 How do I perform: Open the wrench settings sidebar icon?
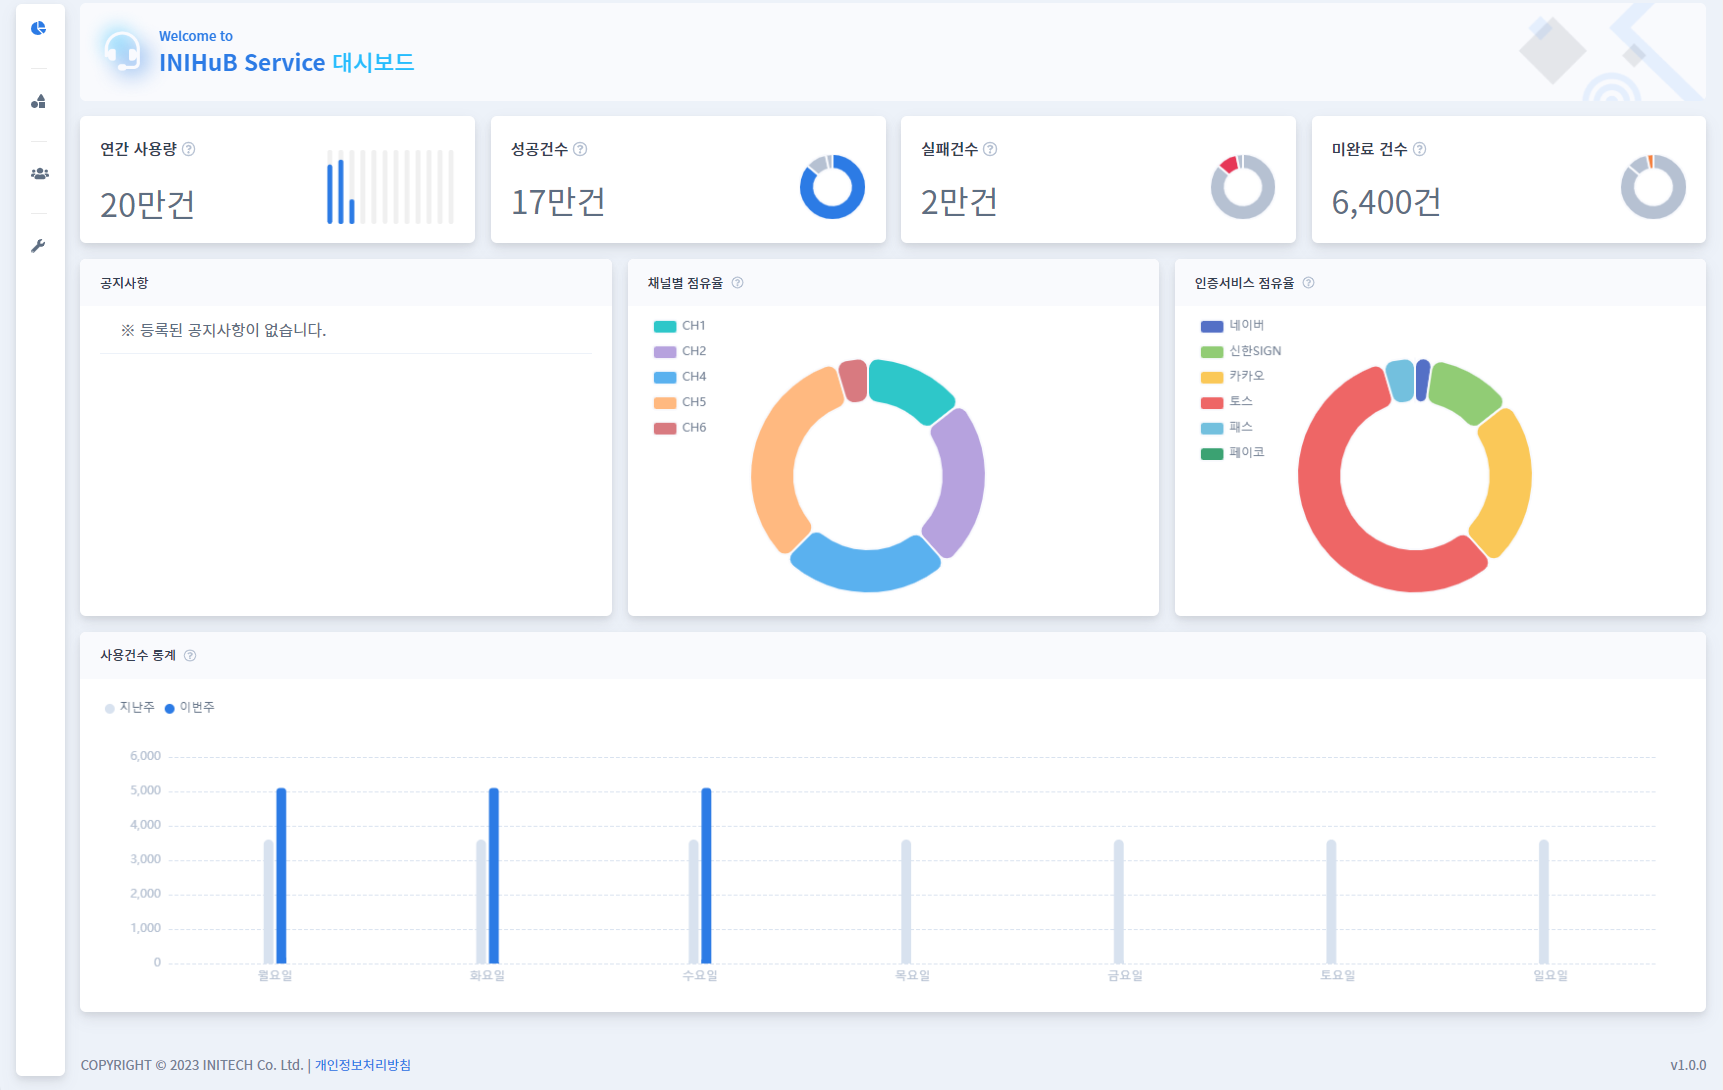point(38,246)
